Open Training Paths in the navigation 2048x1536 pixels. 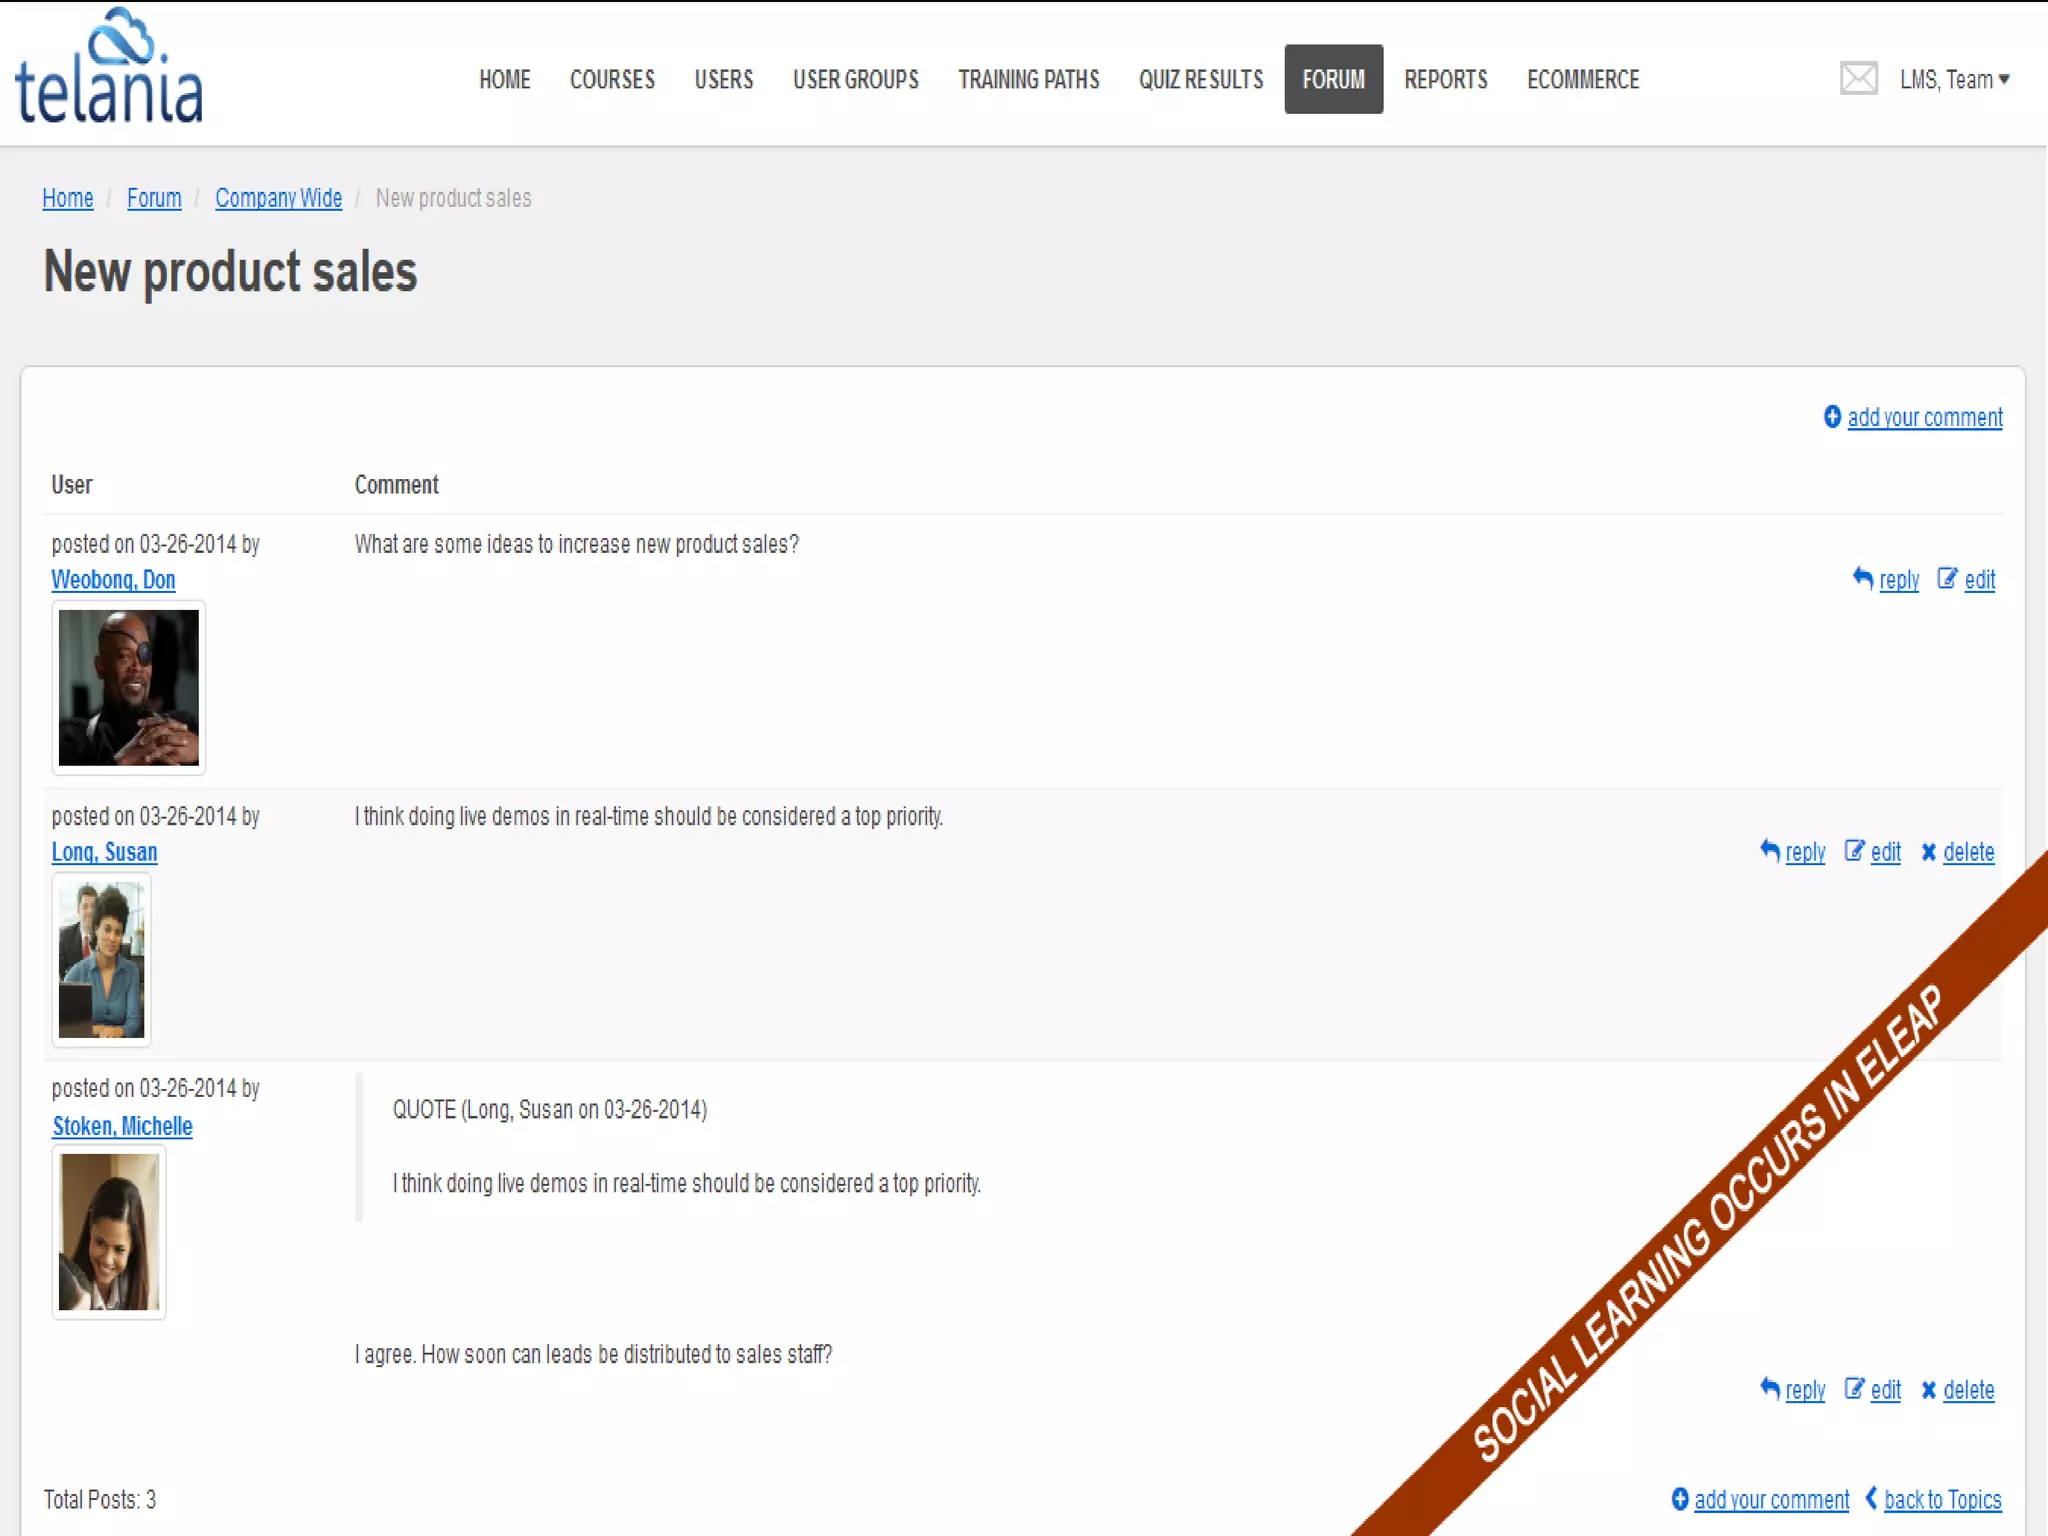[1028, 80]
